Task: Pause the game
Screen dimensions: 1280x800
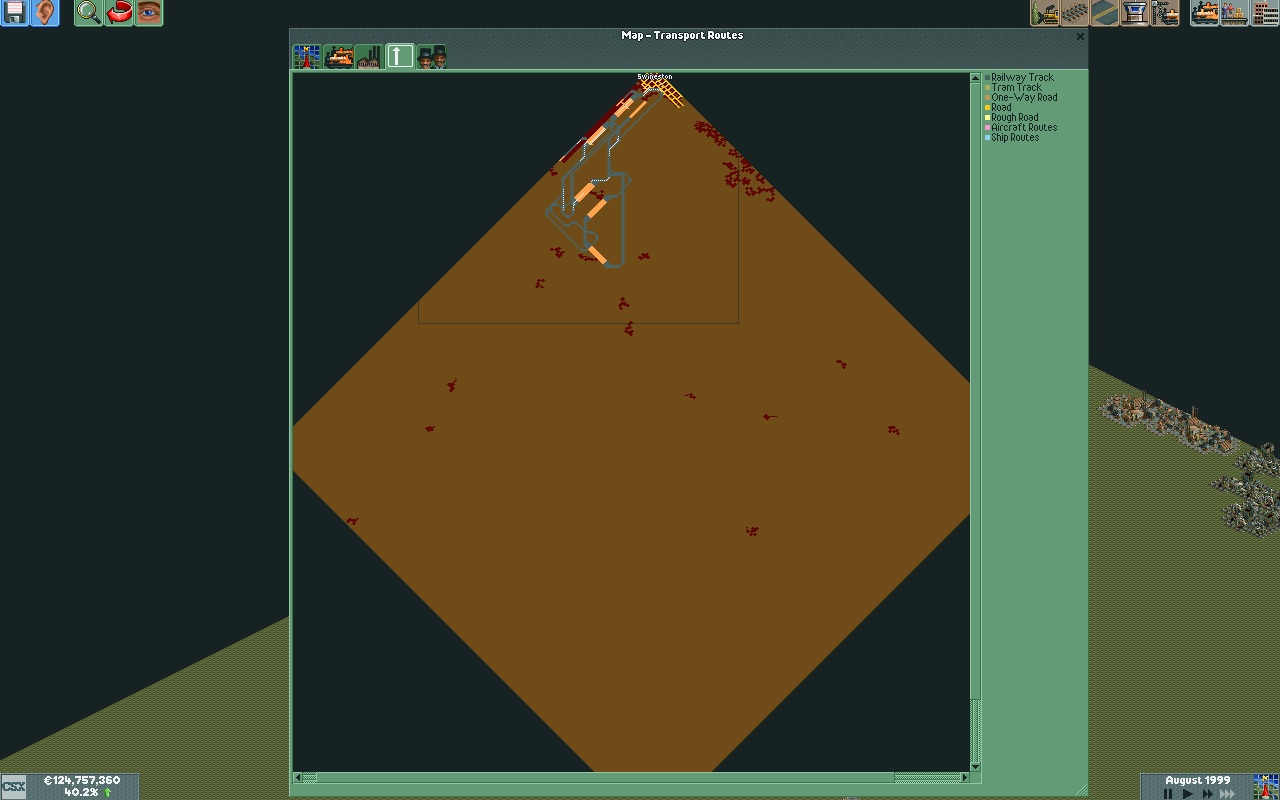Action: click(1167, 794)
